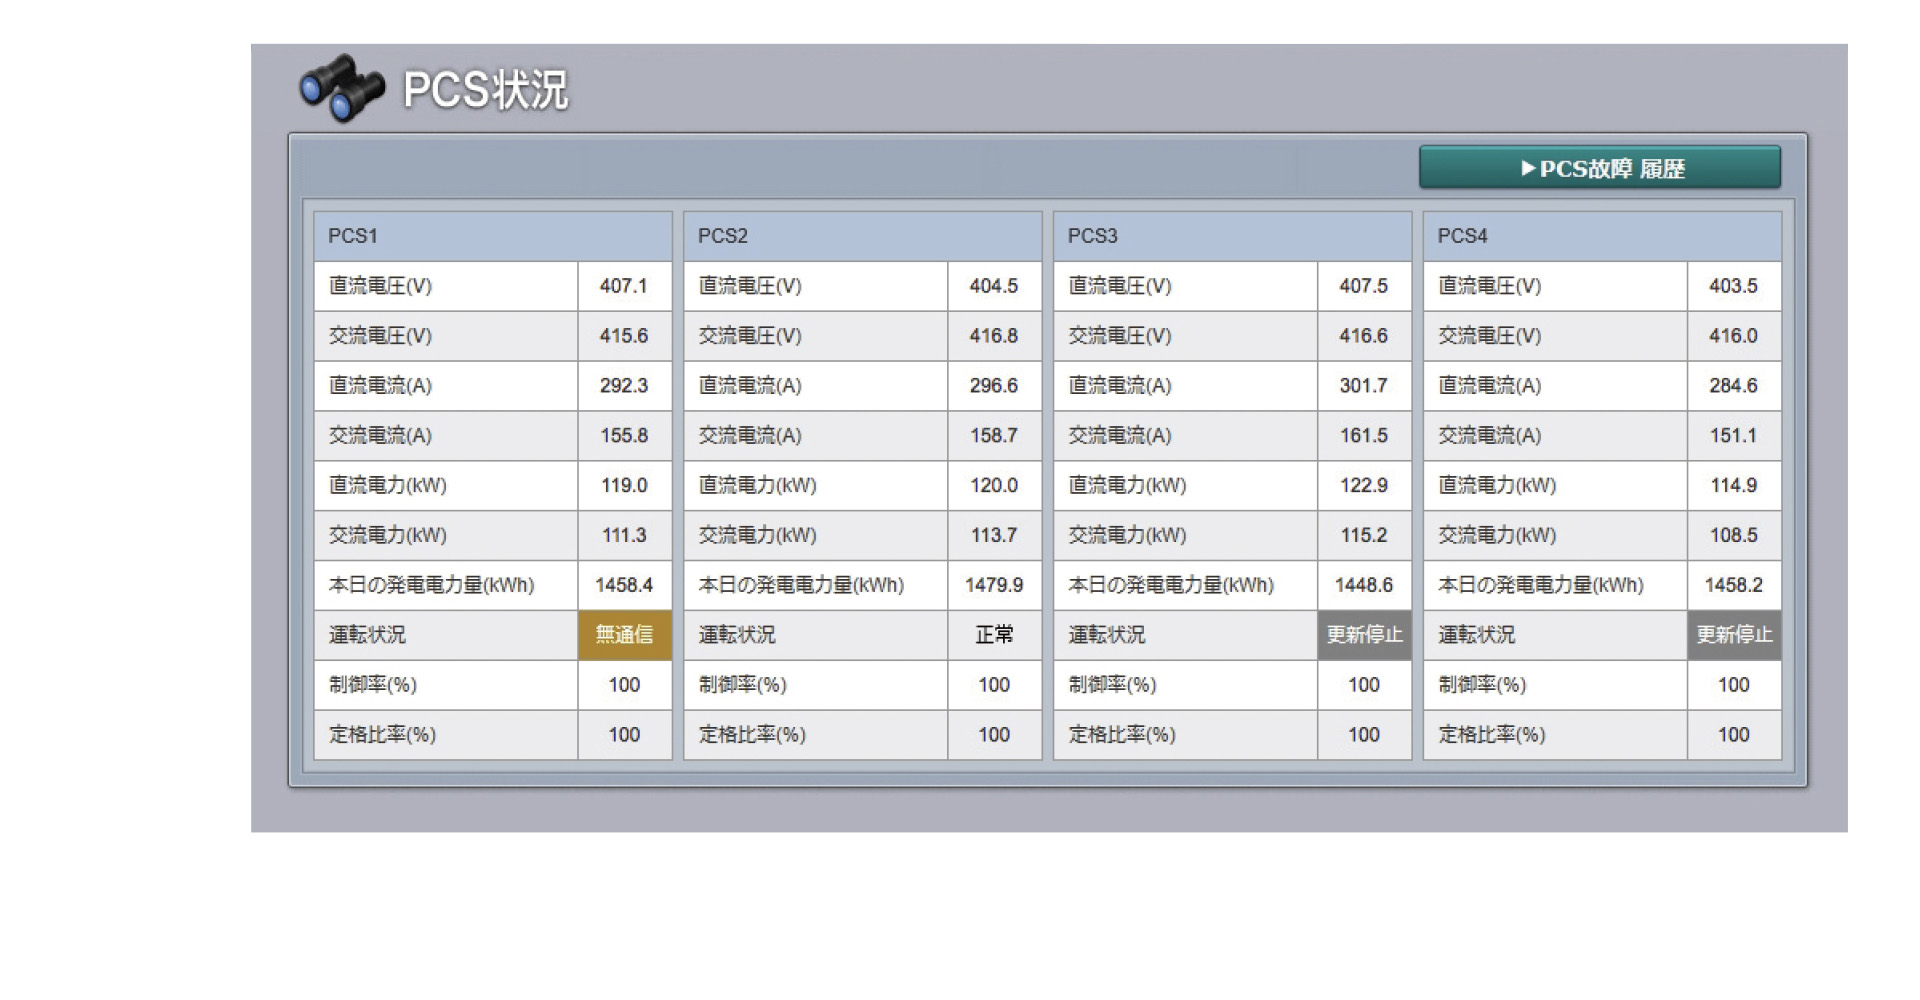
Task: Click the 更新停止 status cell in PCS4
Action: click(x=1735, y=635)
